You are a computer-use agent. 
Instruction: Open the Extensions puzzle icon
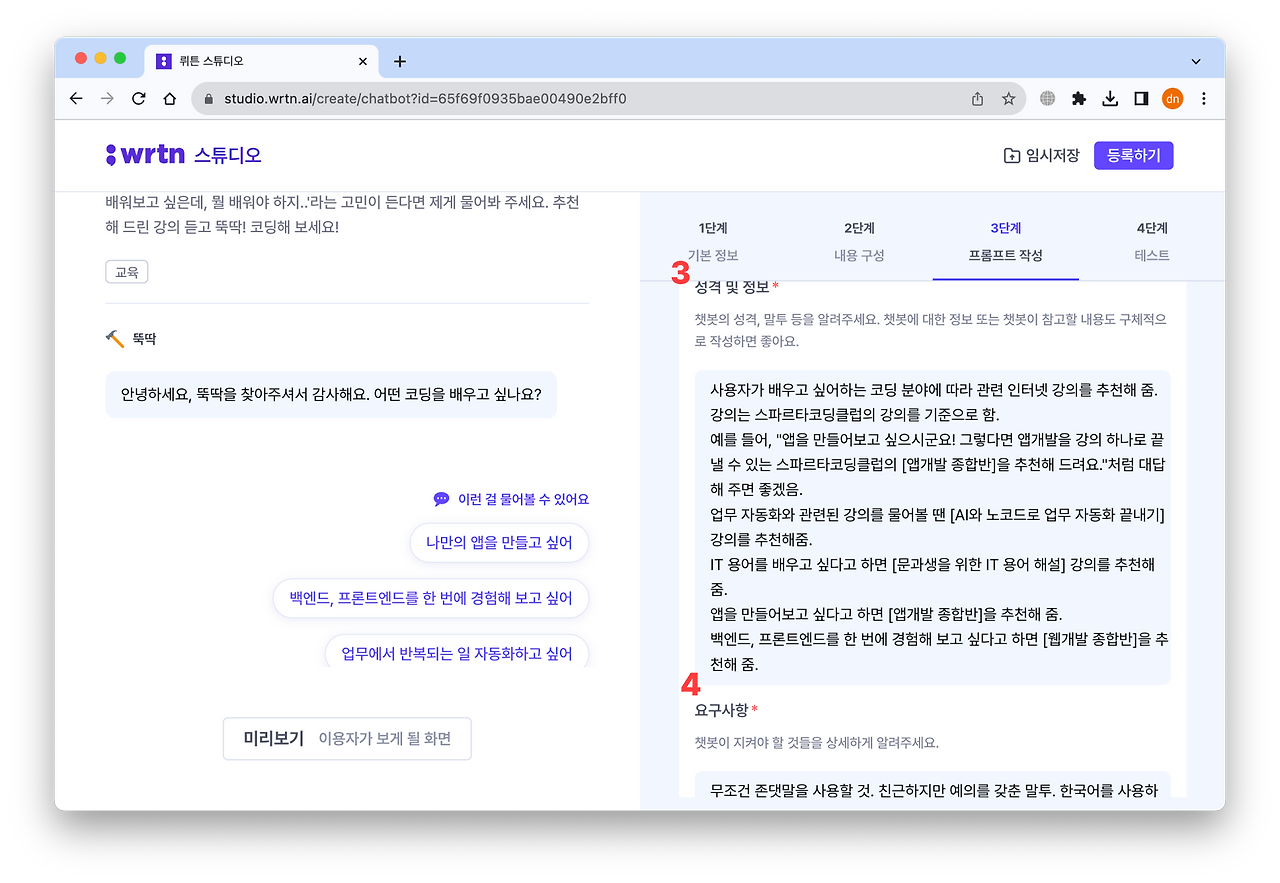tap(1078, 99)
